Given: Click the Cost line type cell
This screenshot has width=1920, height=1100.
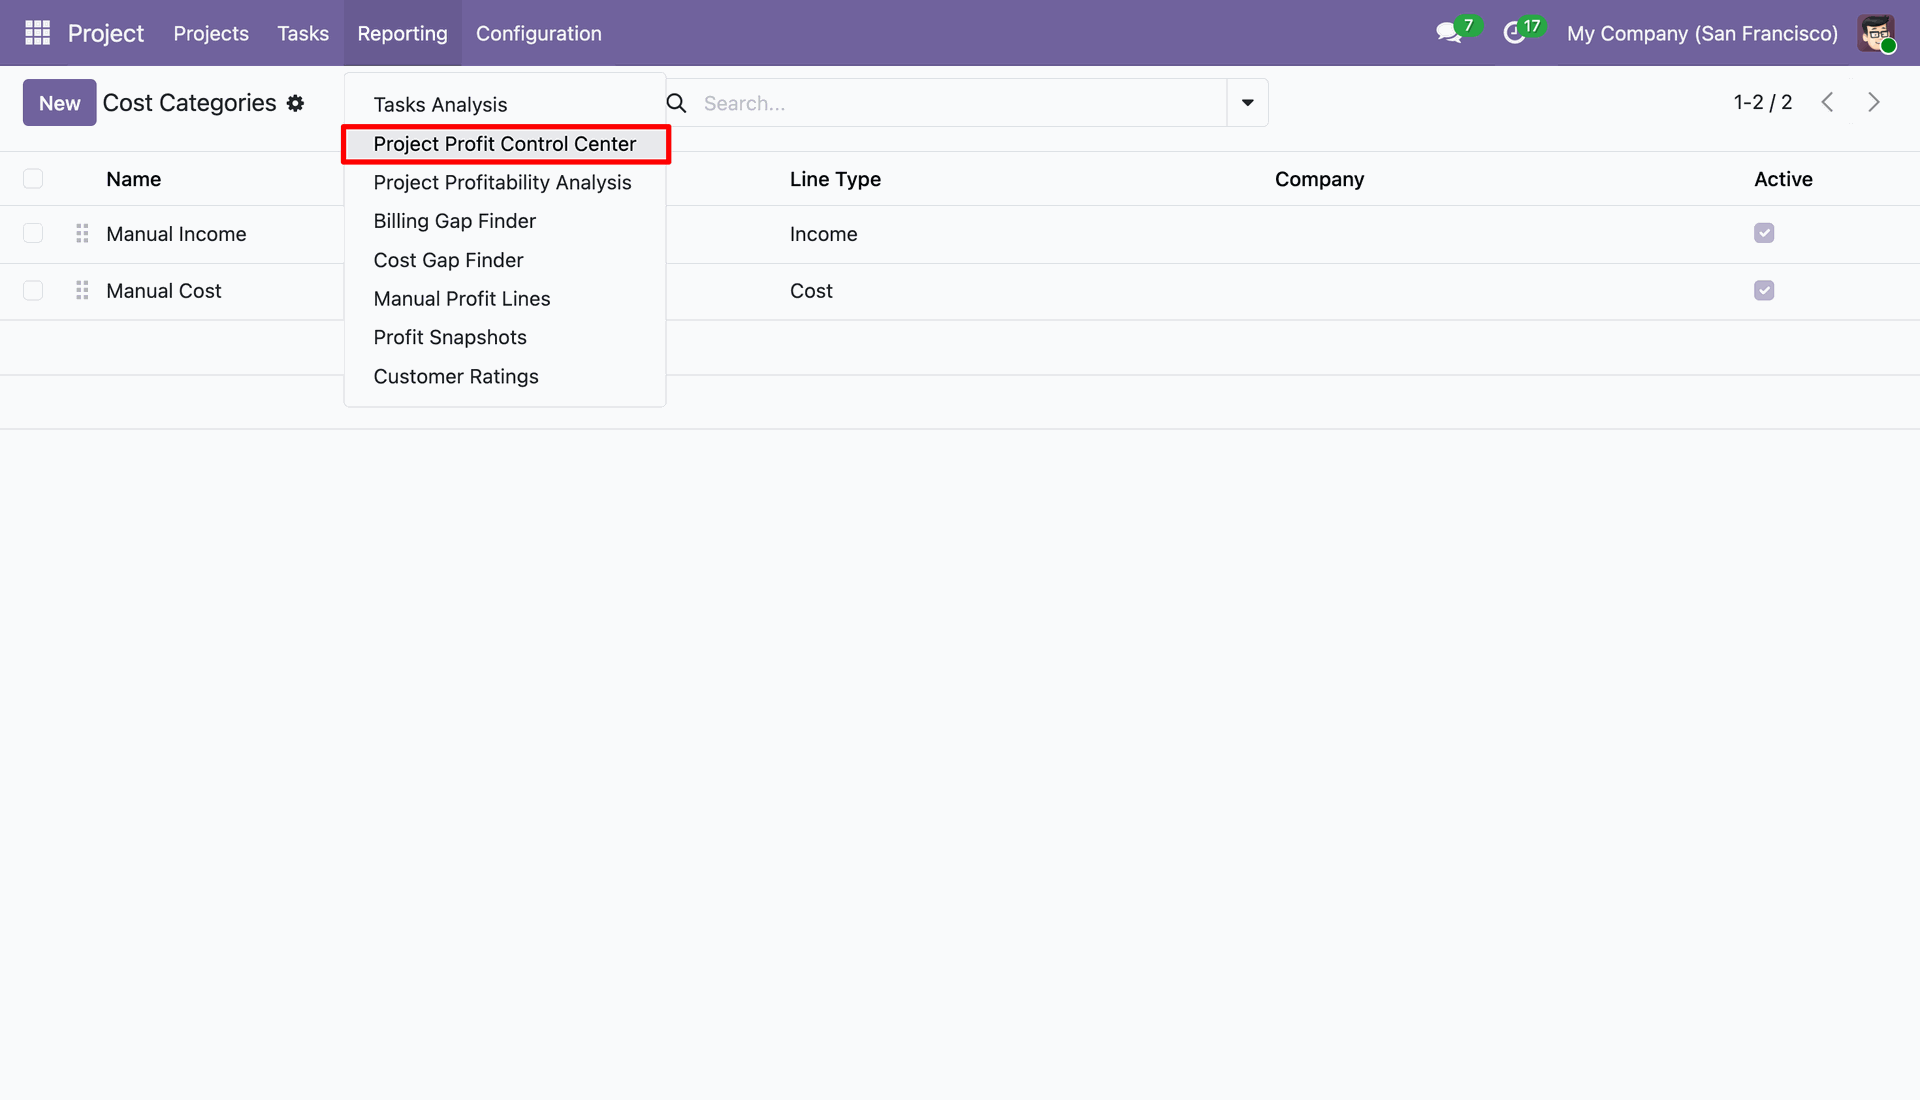Looking at the screenshot, I should pos(811,291).
